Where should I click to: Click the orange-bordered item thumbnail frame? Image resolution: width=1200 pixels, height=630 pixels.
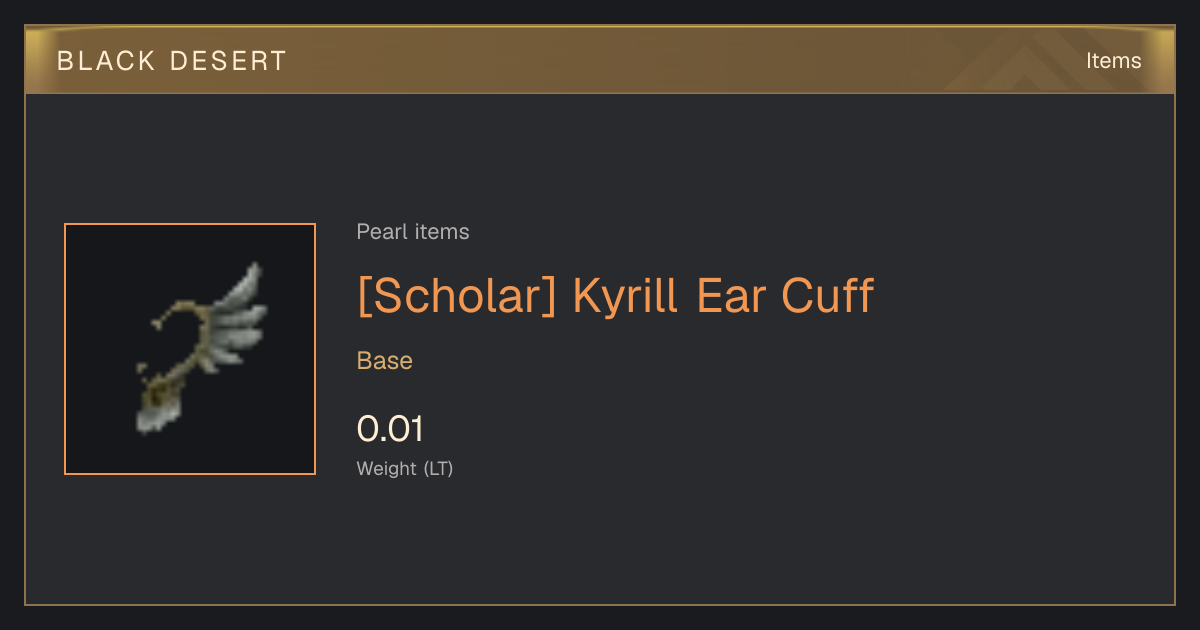190,349
